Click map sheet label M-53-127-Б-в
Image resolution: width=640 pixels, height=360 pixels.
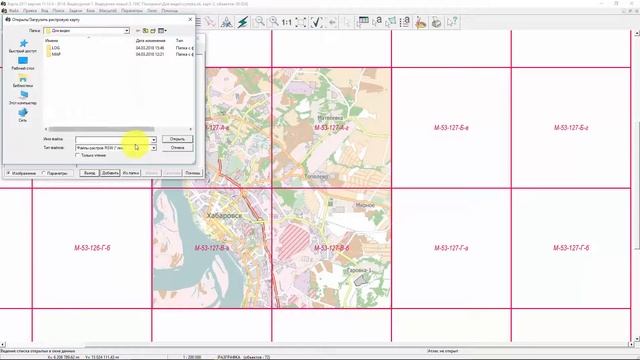tap(451, 128)
